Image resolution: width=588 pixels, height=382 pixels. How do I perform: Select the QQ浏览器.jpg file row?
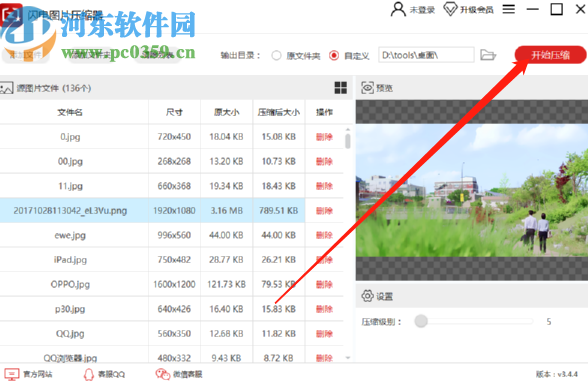click(171, 355)
